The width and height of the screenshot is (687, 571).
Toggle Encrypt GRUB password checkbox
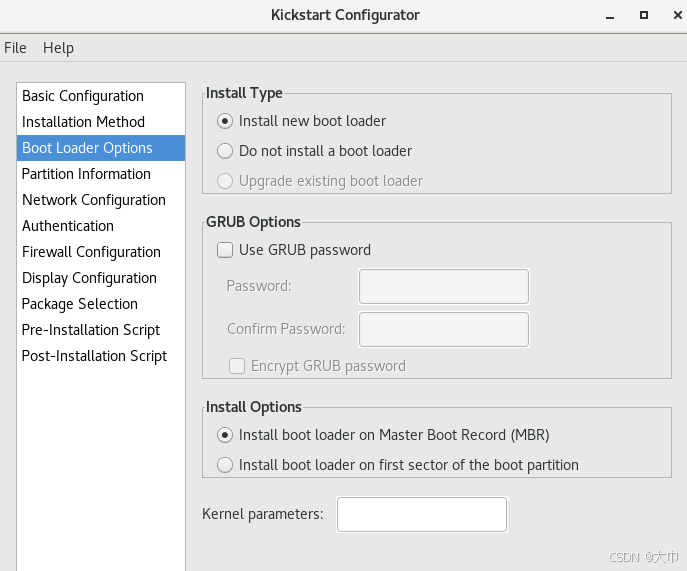pos(237,366)
